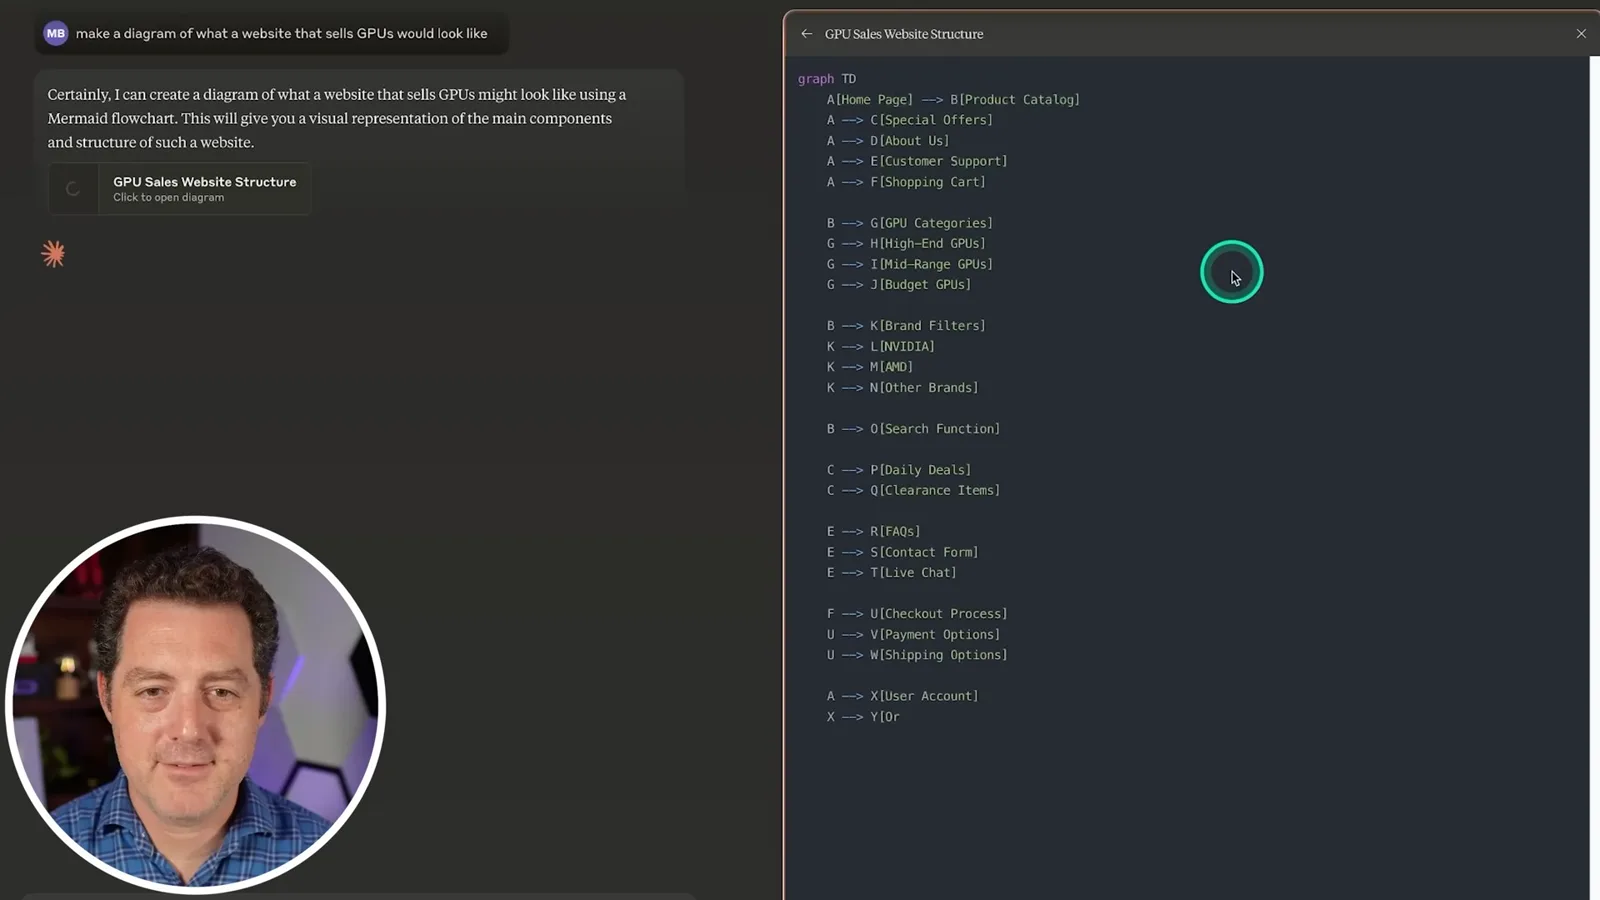Click the 'C[Special Offers]' code line
Image resolution: width=1600 pixels, height=900 pixels.
coord(910,120)
